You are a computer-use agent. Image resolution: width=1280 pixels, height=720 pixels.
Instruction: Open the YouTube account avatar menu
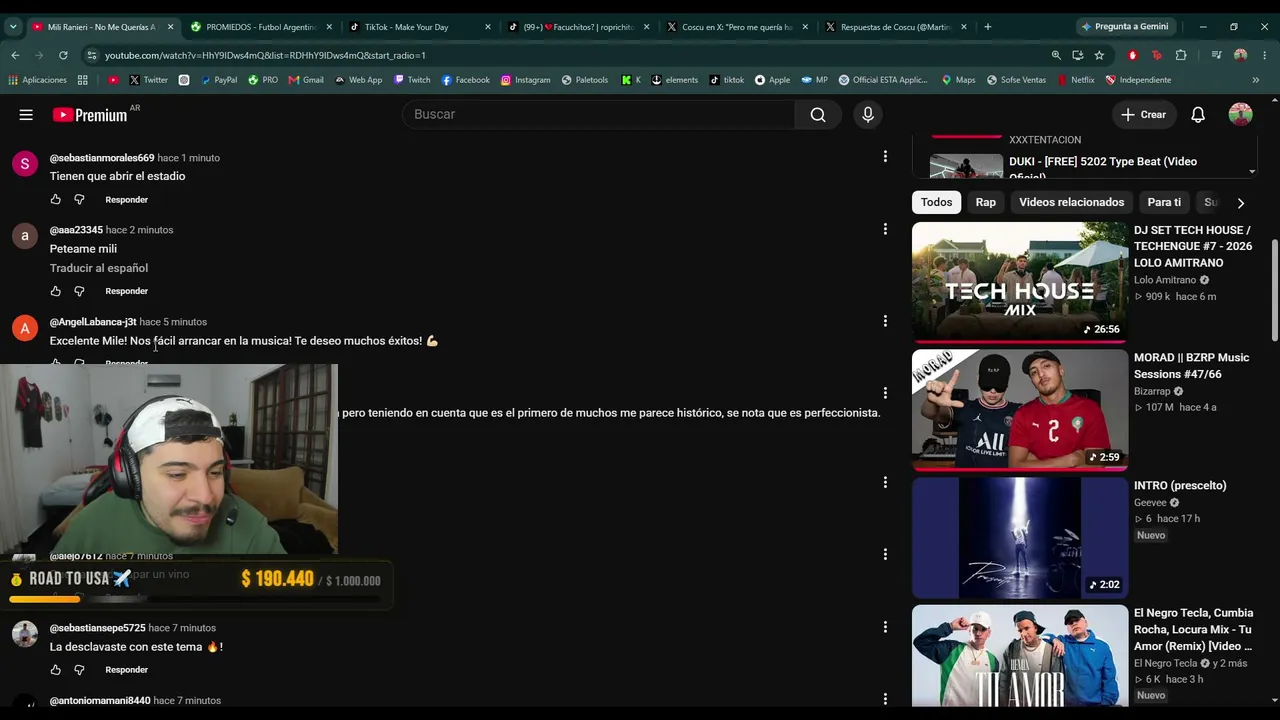tap(1241, 115)
